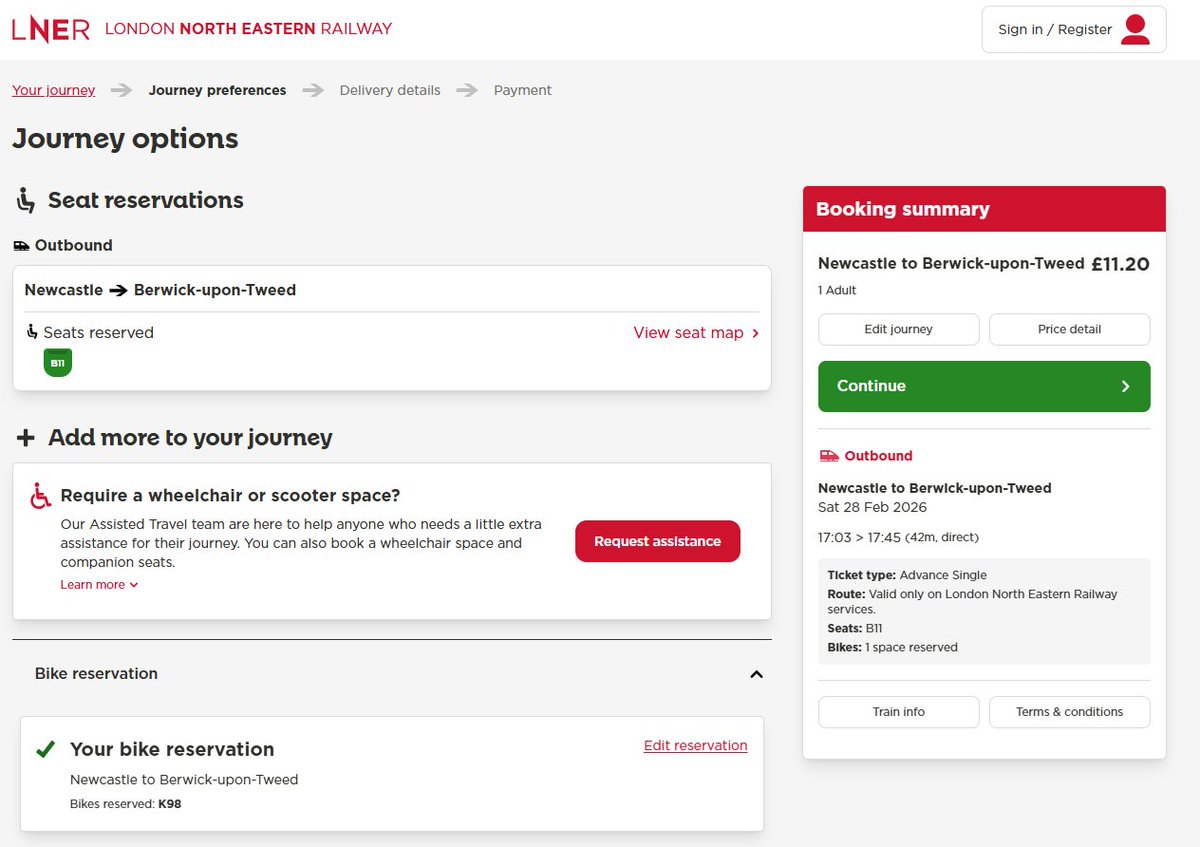Open View seat map link
Image resolution: width=1200 pixels, height=847 pixels.
696,333
